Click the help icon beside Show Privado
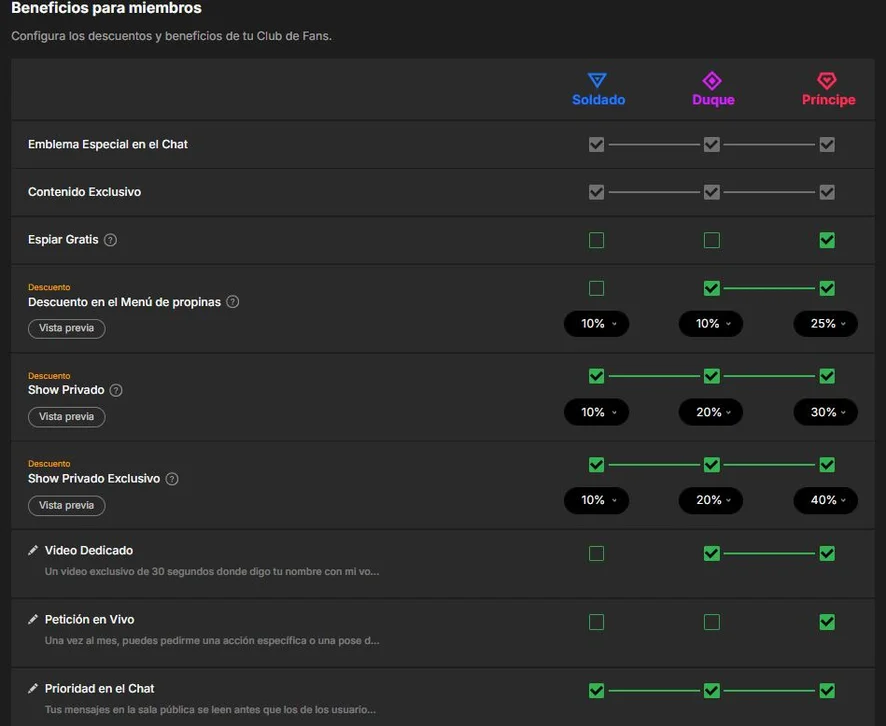This screenshot has width=886, height=726. (x=116, y=390)
